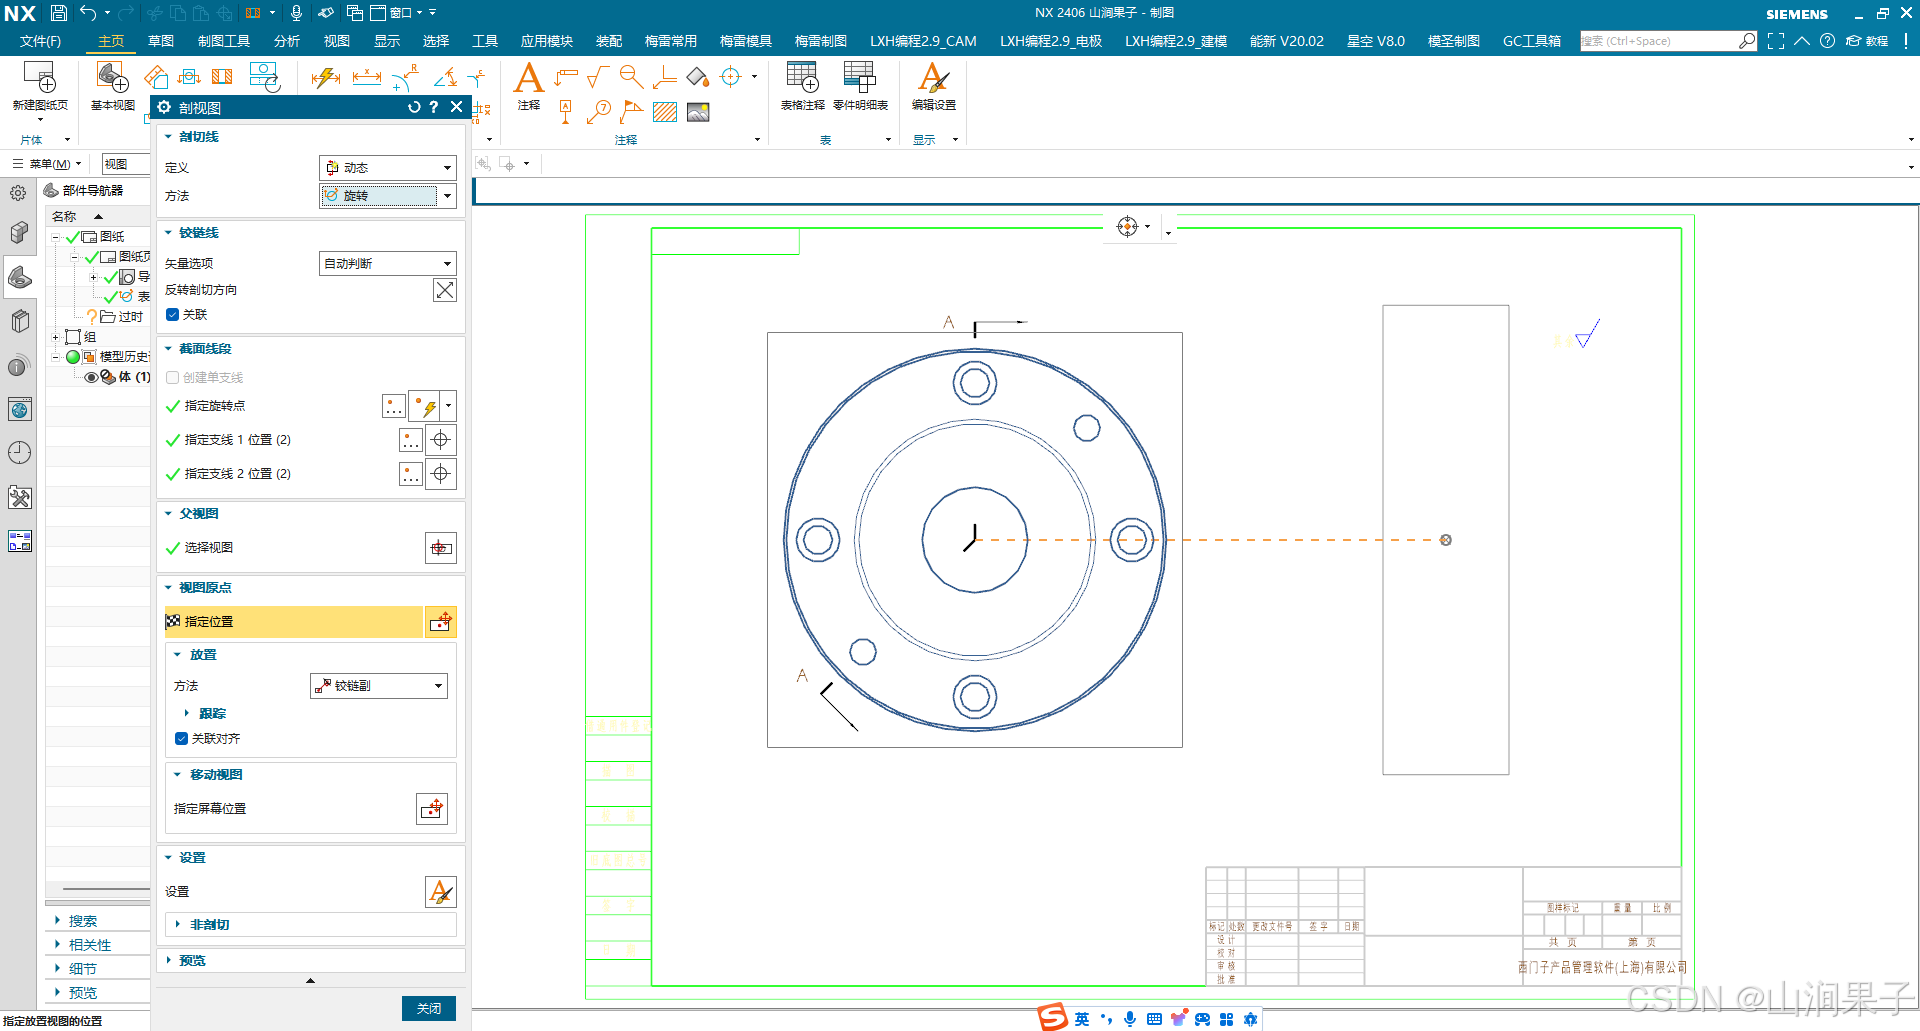Screen dimensions: 1920x1031
Task: Click the Sogou IME microphone icon
Action: click(x=1130, y=1019)
